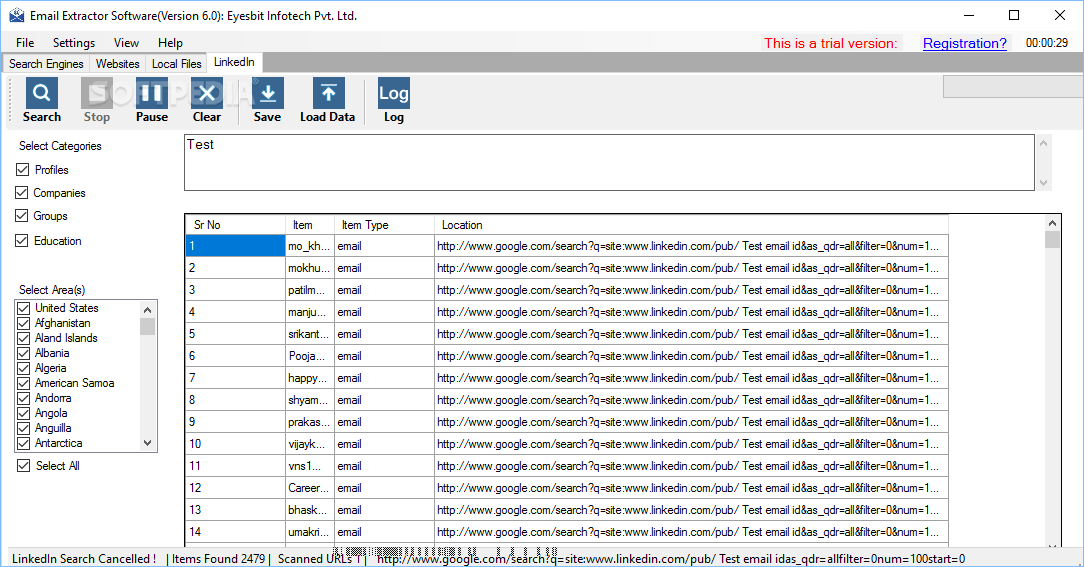
Task: Click the Location URL in row 5
Action: click(x=691, y=334)
